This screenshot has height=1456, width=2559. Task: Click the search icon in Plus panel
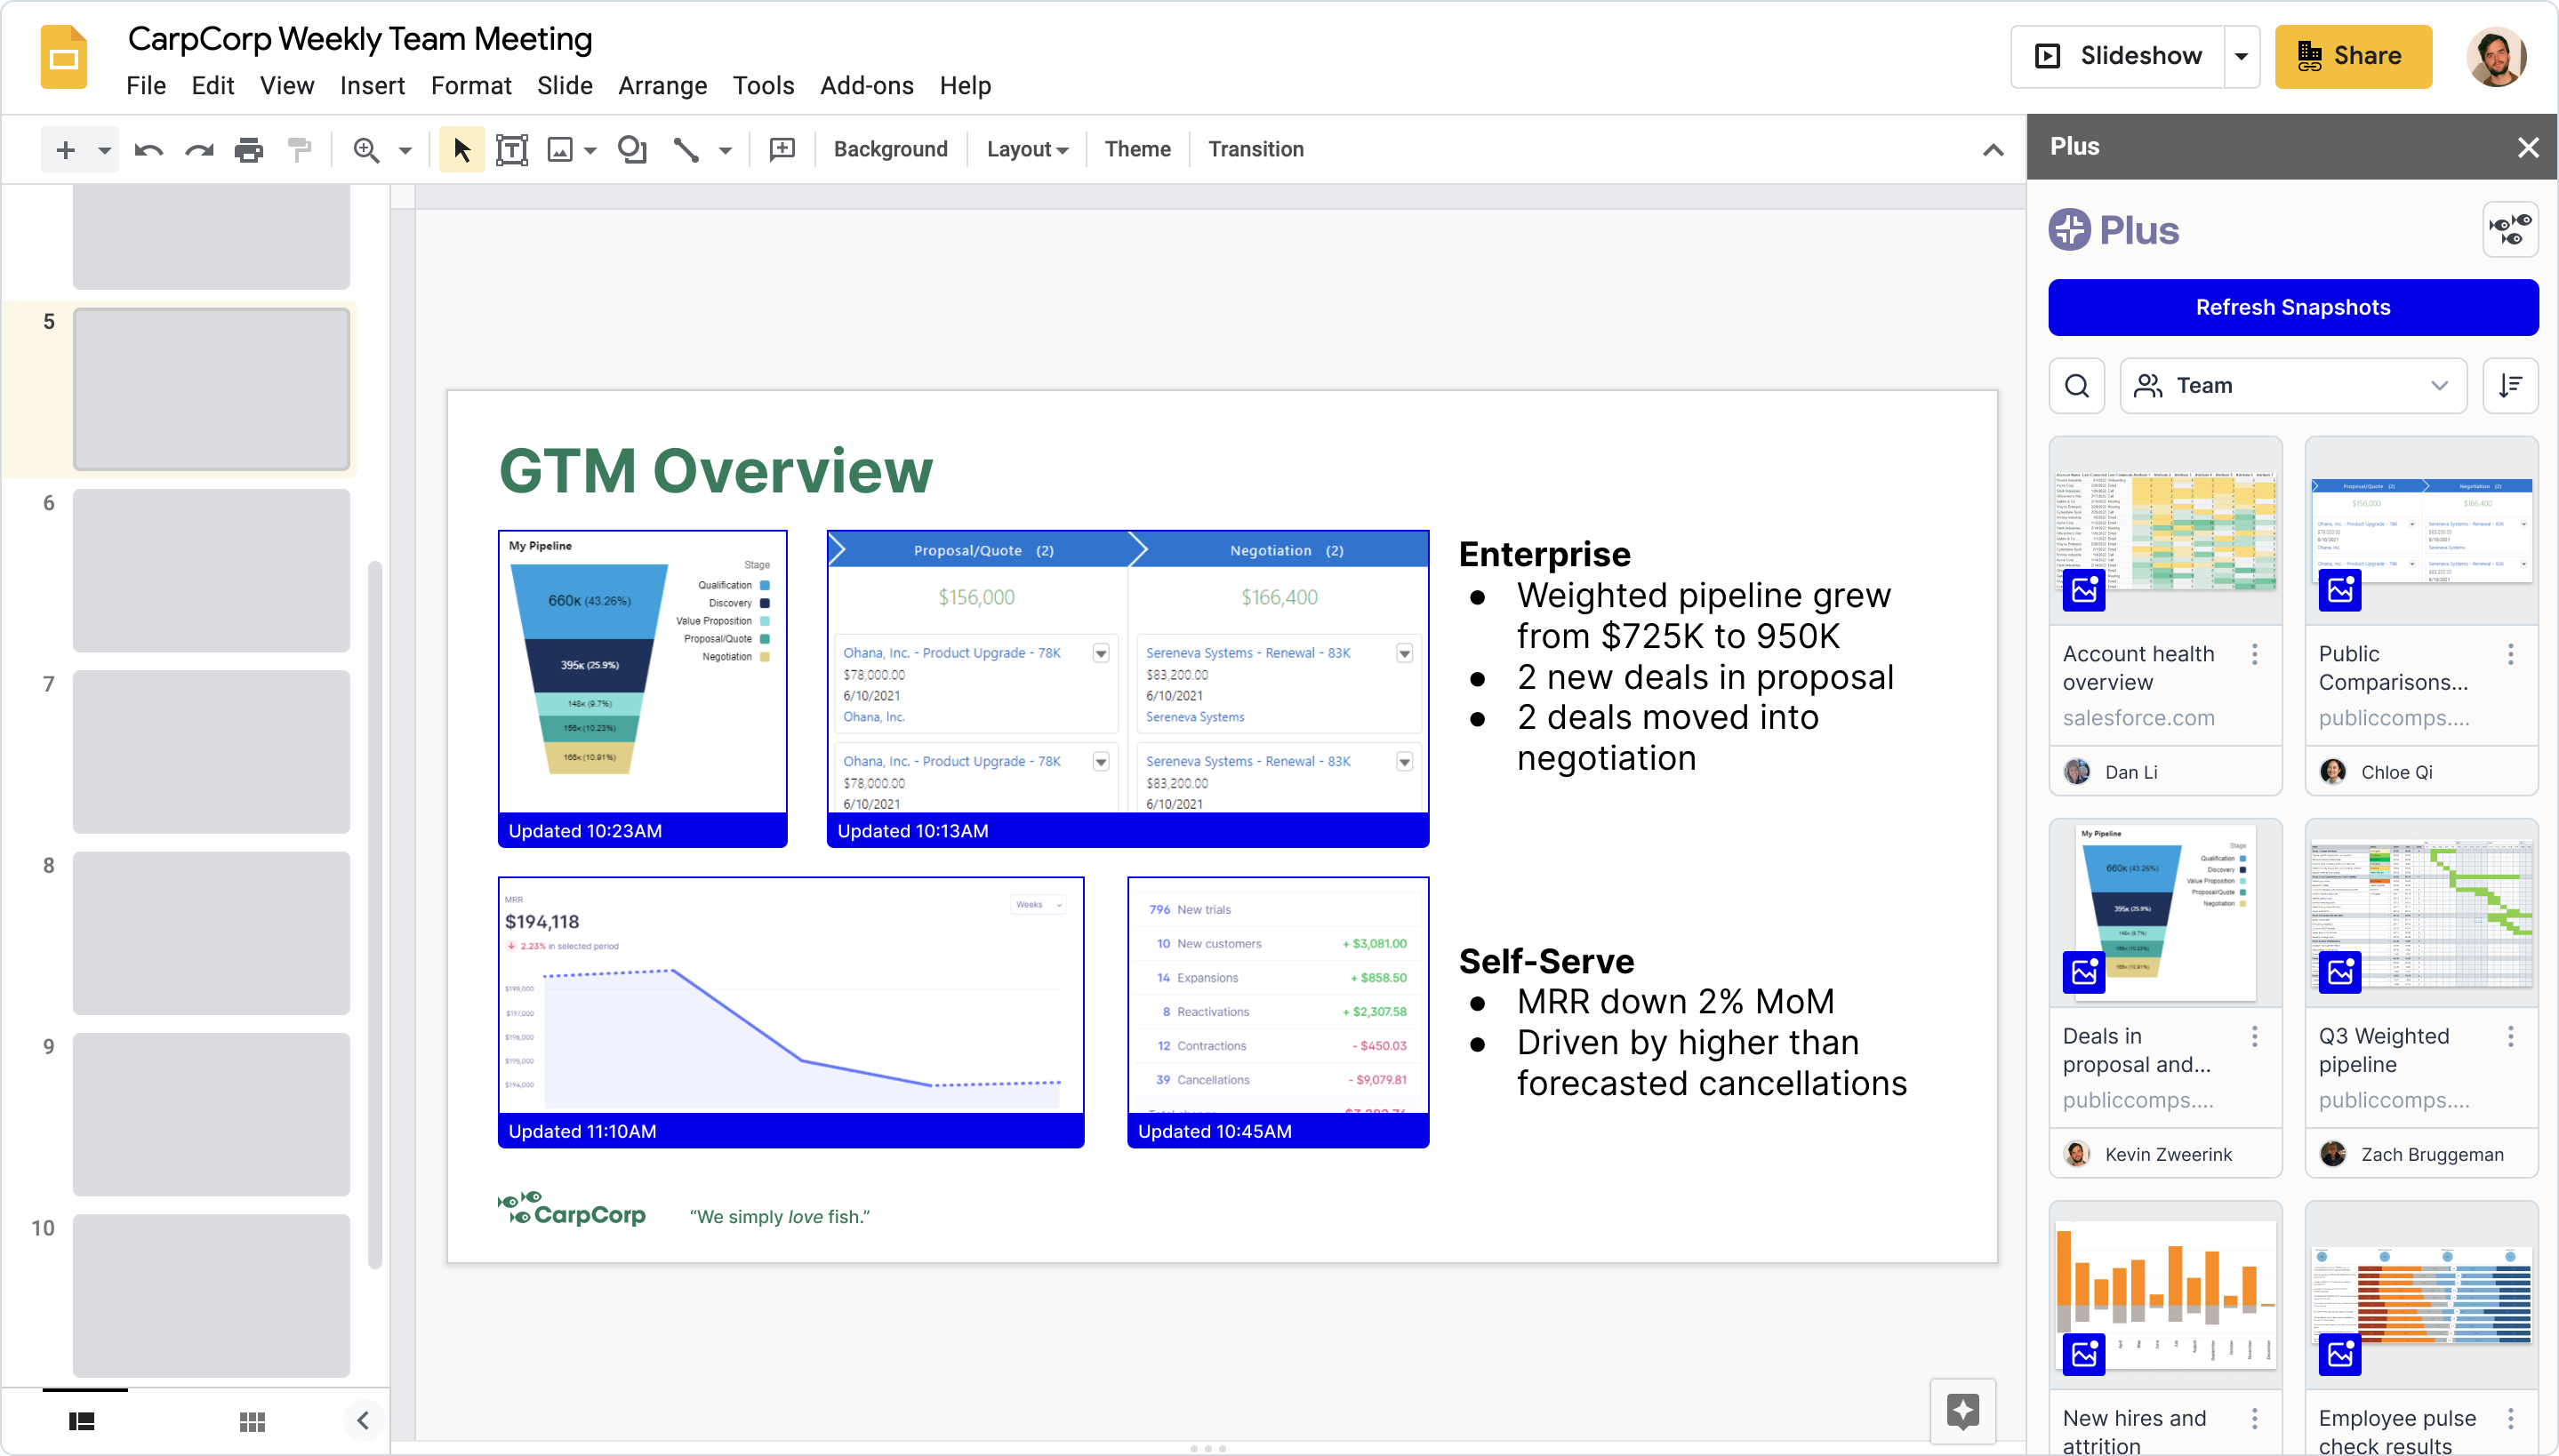tap(2076, 386)
